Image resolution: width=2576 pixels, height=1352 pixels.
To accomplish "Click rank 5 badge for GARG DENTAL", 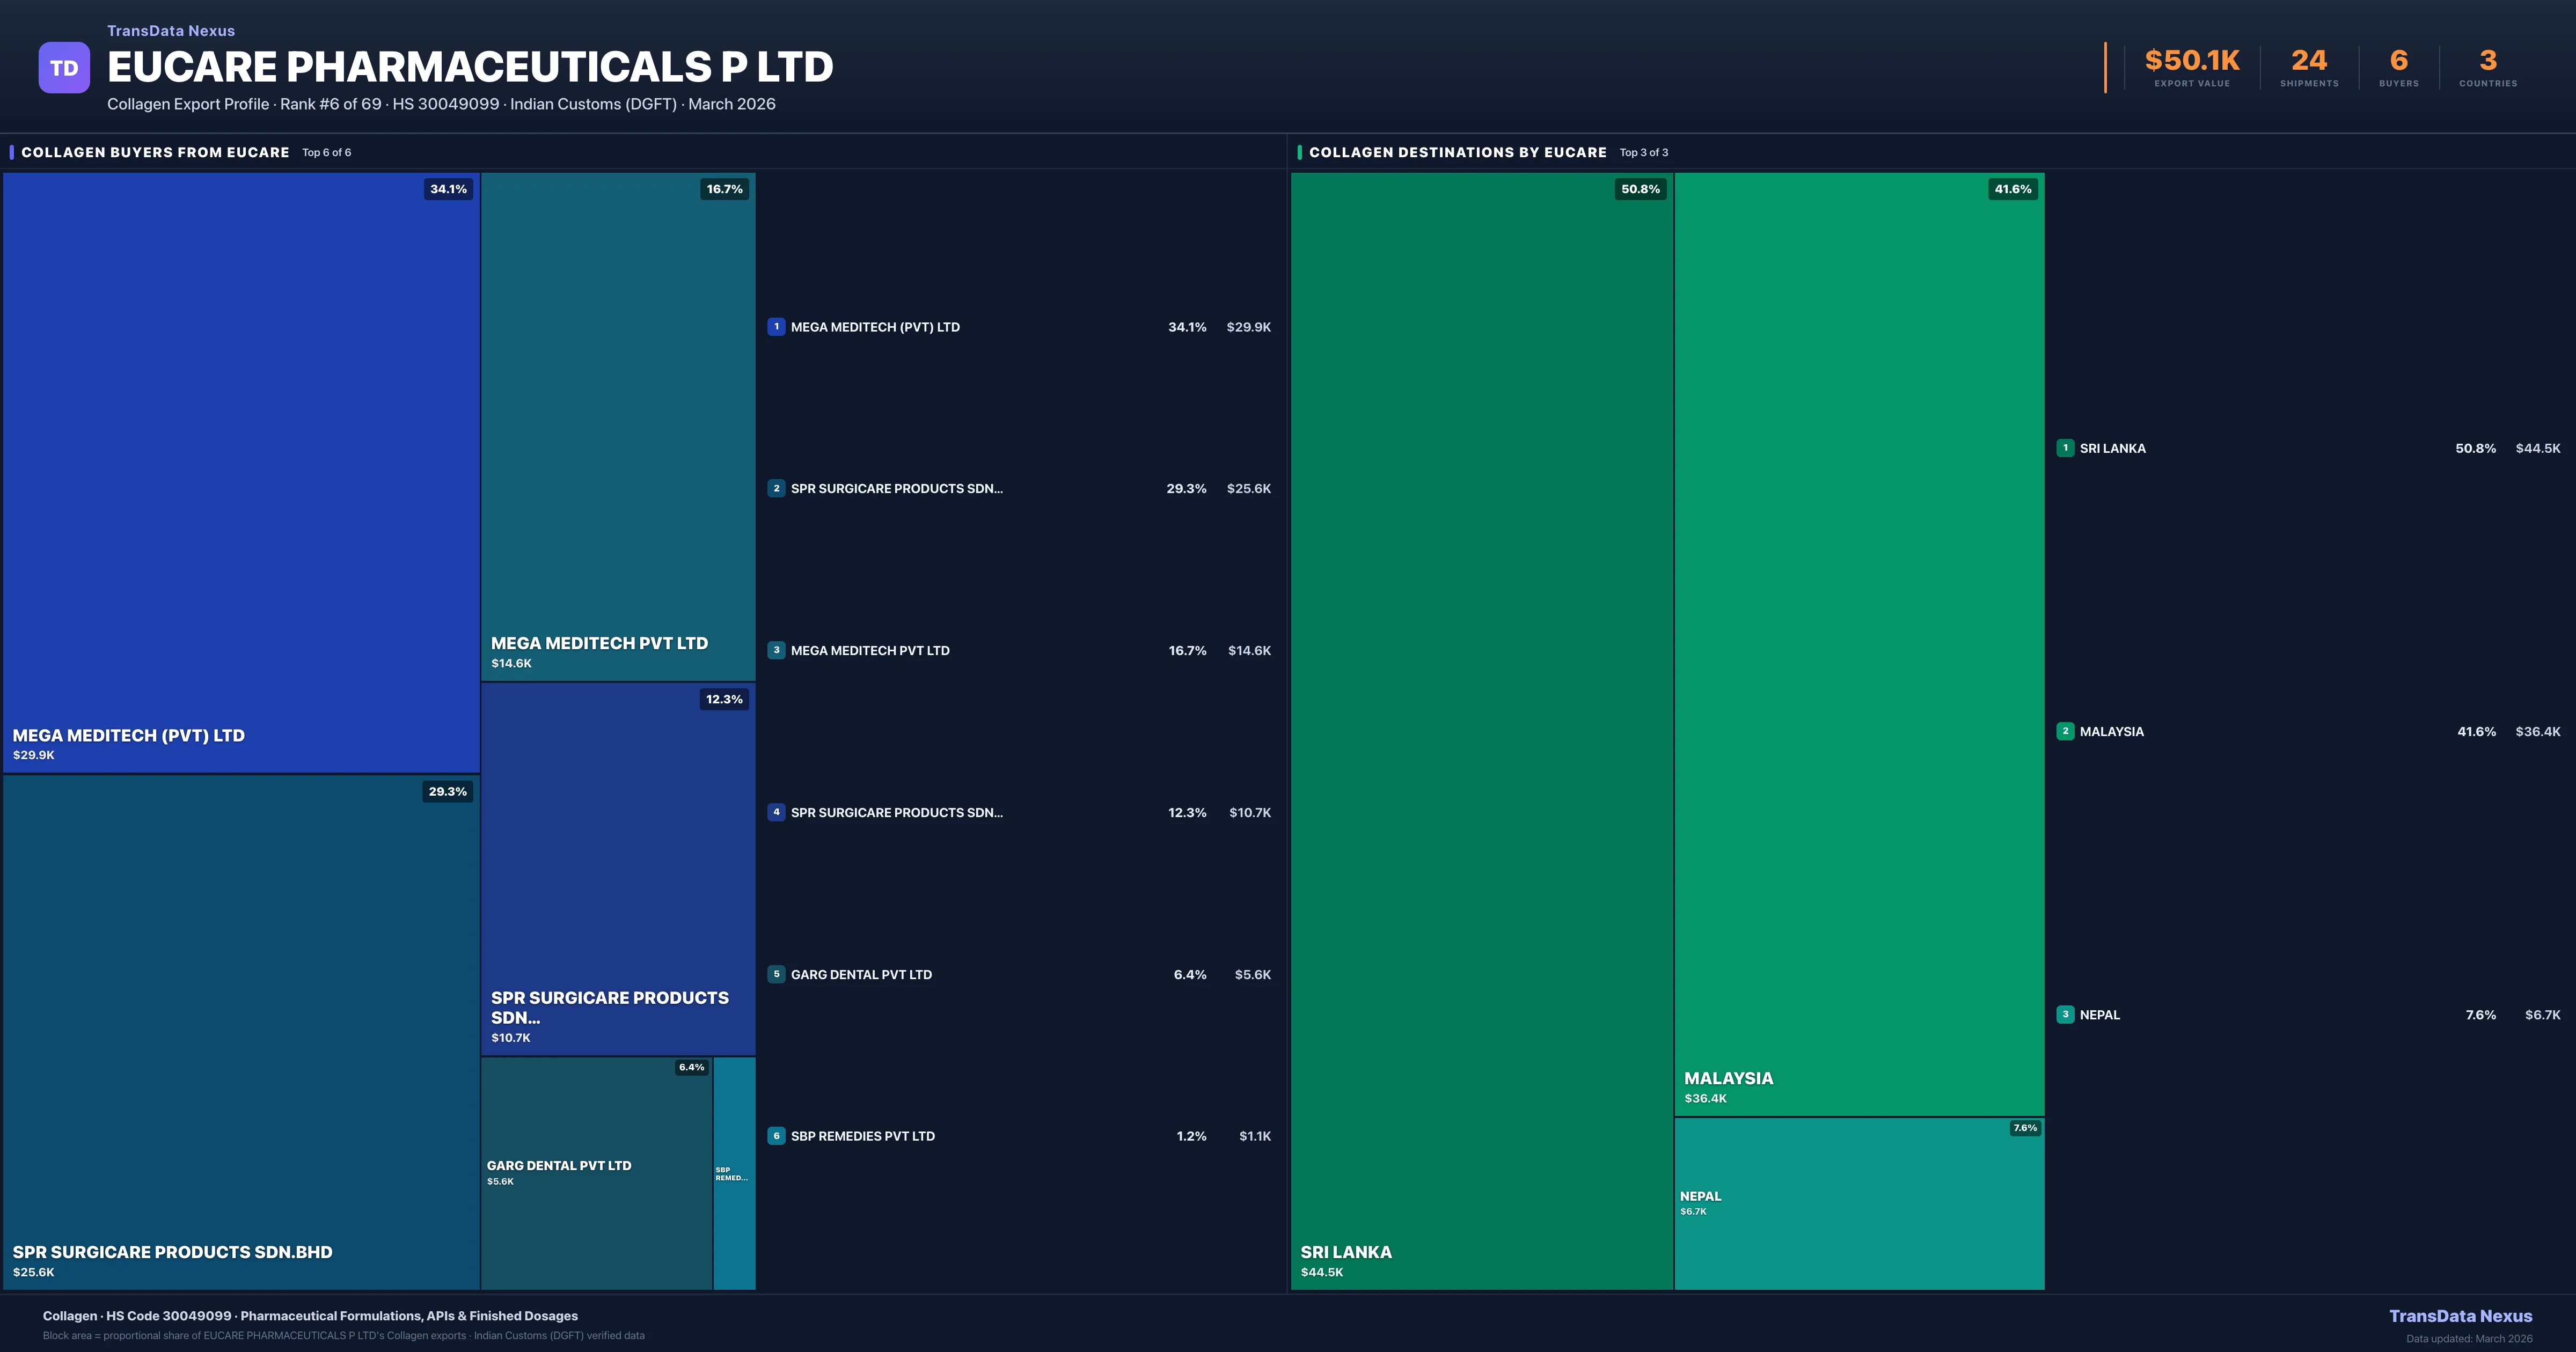I will [776, 974].
